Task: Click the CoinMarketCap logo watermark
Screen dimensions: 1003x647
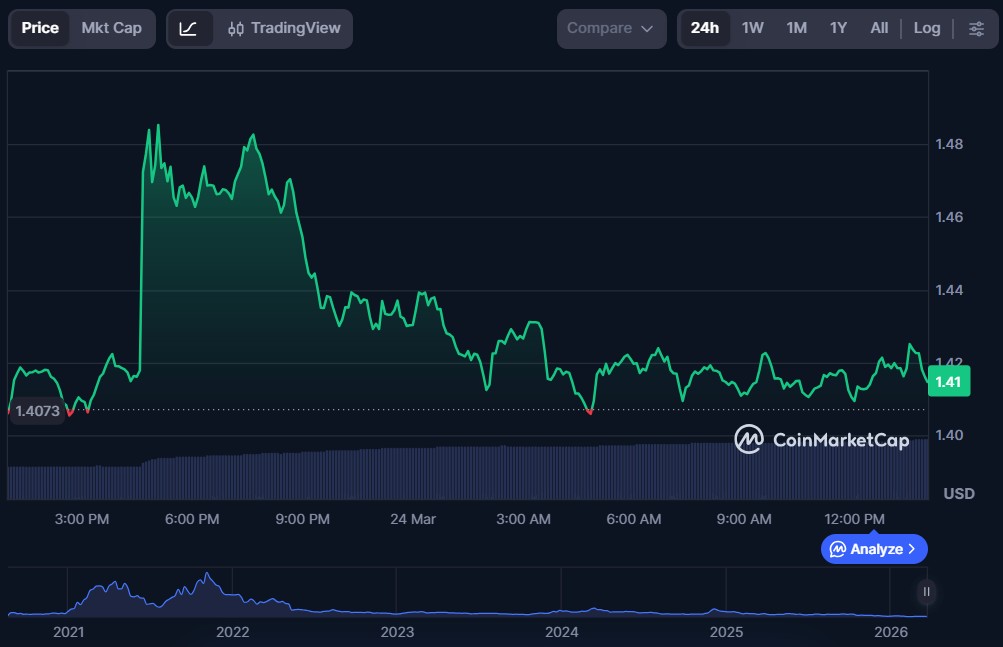Action: 821,439
